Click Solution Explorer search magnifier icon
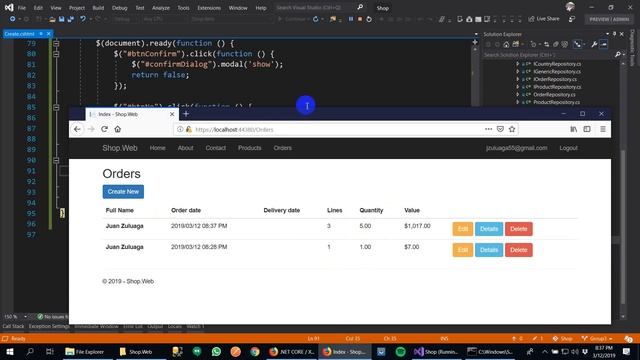This screenshot has height=360, width=640. click(618, 54)
